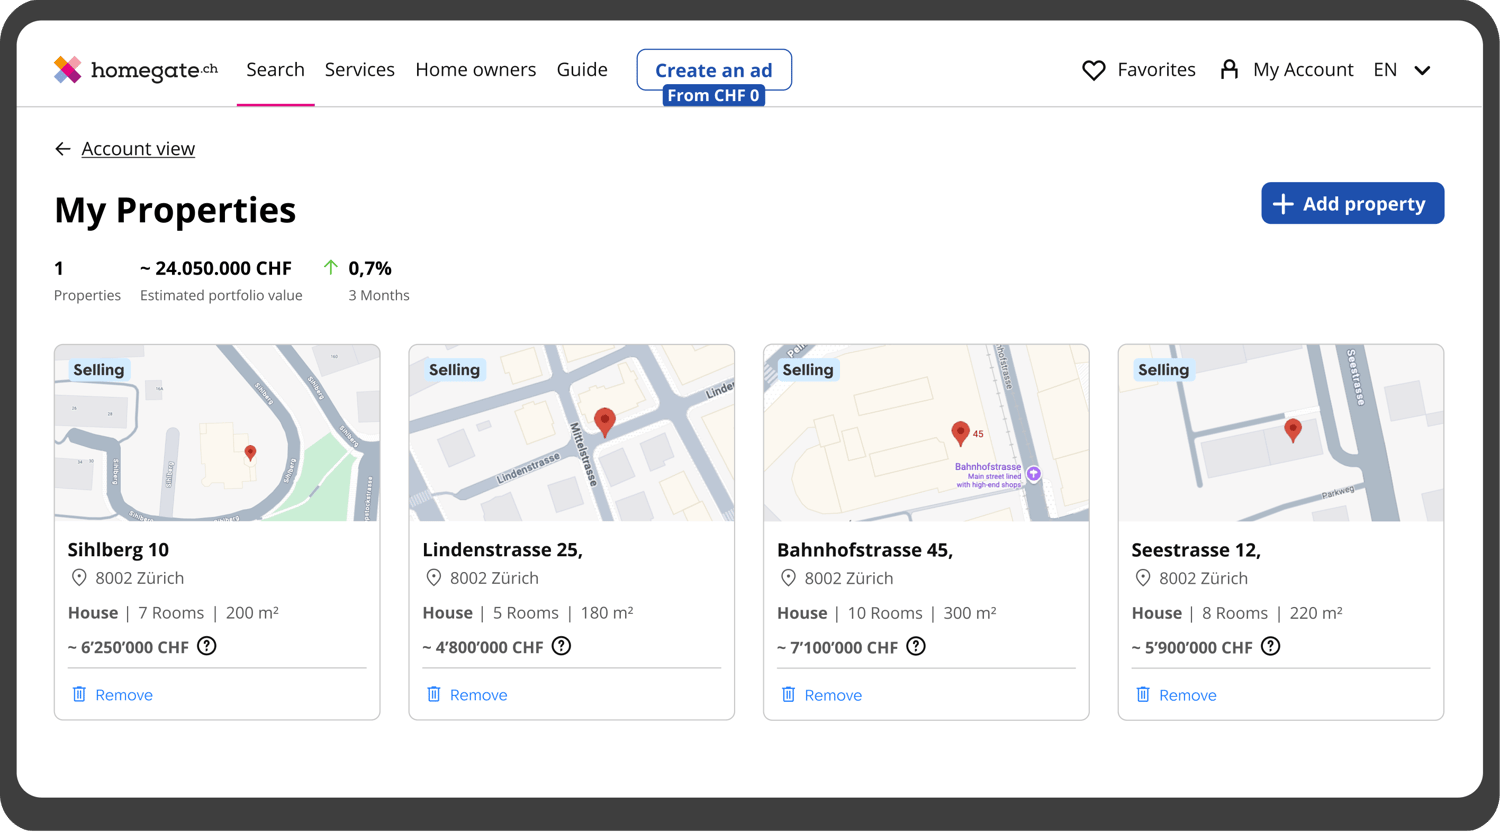
Task: Click ~ 7'100'000 CHF price text
Action: (x=837, y=647)
